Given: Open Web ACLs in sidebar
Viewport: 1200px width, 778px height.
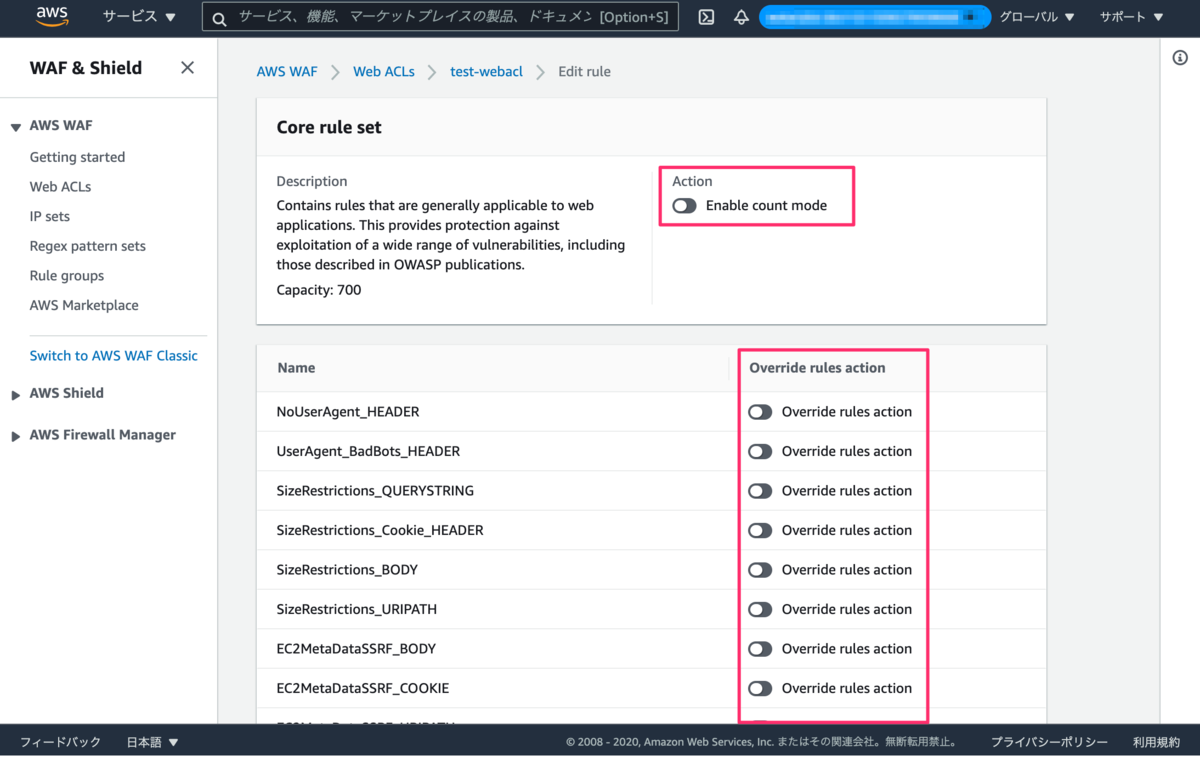Looking at the screenshot, I should coord(60,187).
